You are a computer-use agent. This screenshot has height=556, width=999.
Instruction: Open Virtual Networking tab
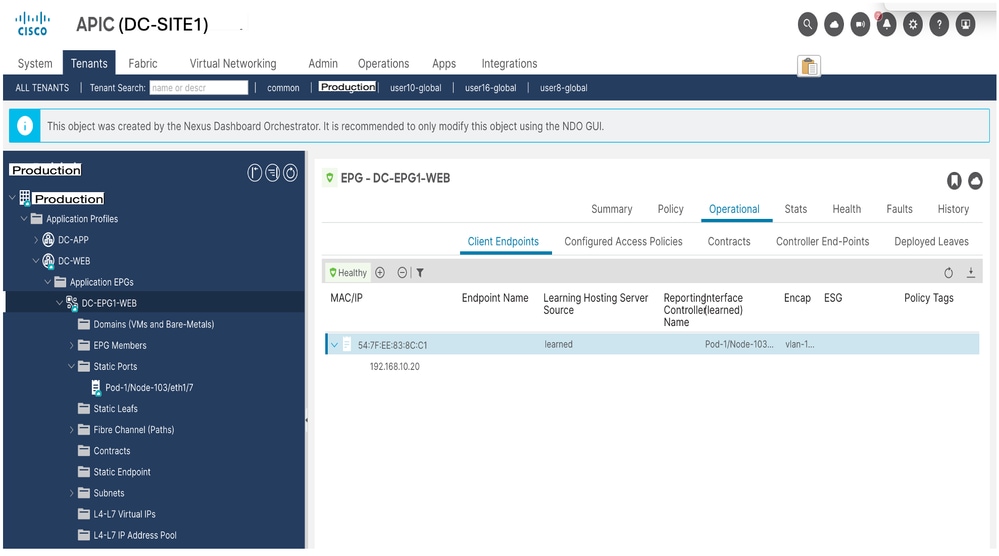[233, 64]
